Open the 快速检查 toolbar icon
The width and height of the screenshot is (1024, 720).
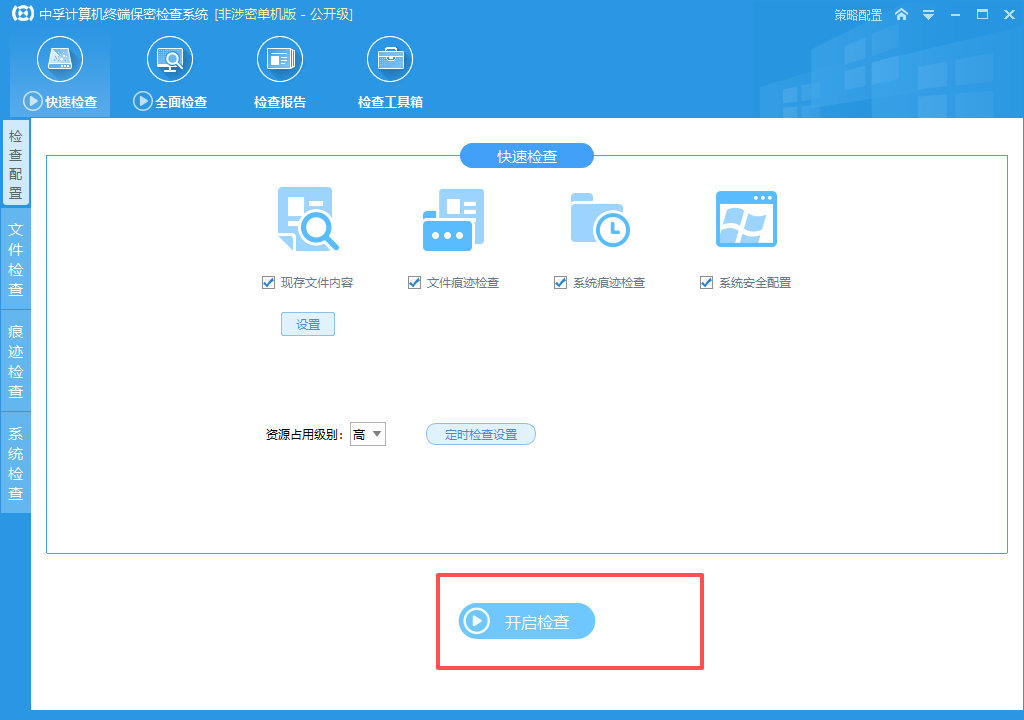(60, 59)
